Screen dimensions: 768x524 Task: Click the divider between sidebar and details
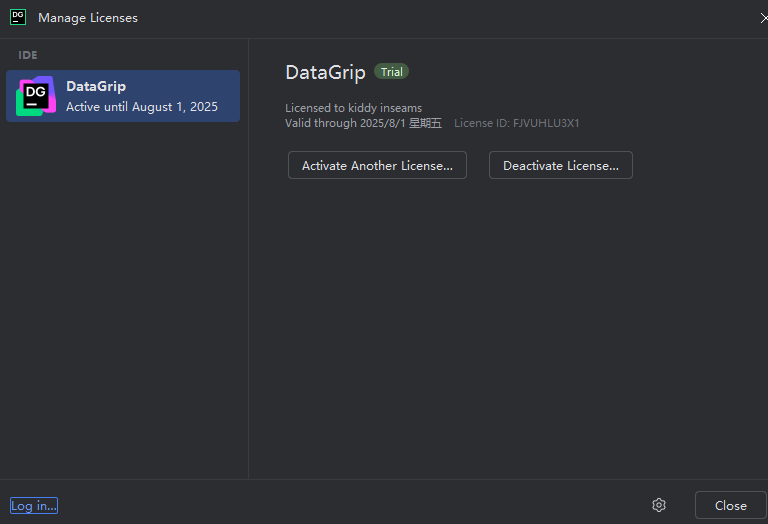(x=248, y=300)
